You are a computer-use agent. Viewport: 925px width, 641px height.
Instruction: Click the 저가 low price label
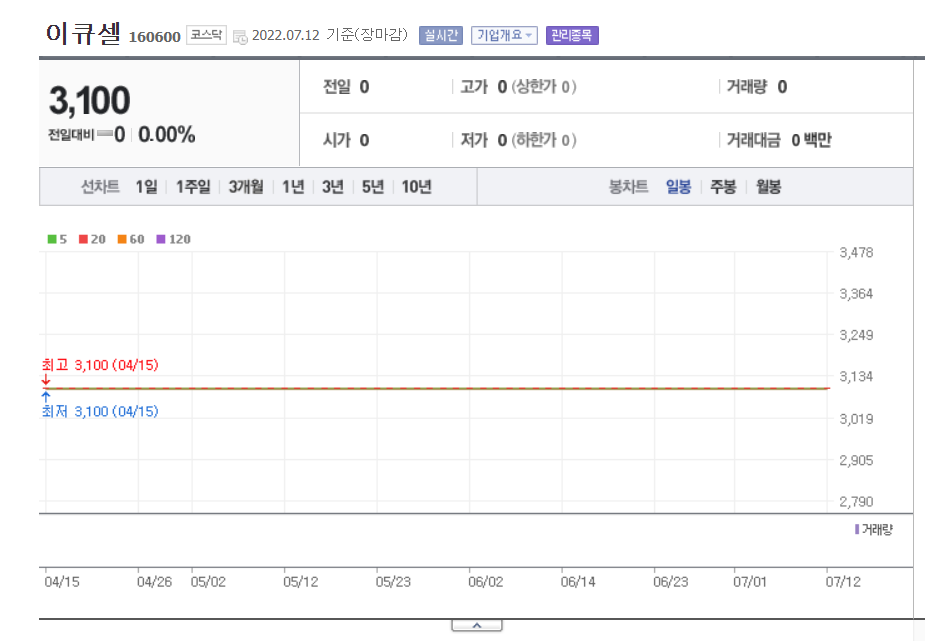point(474,140)
